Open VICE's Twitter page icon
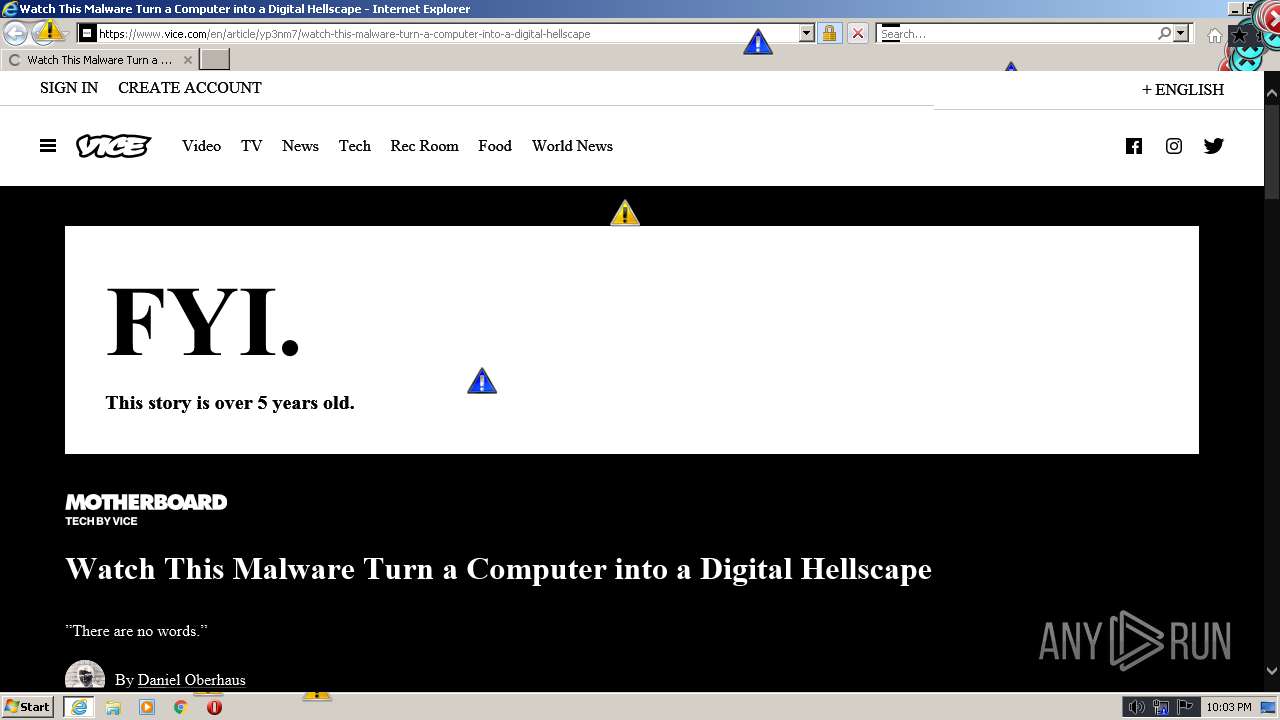The image size is (1280, 720). 1214,146
